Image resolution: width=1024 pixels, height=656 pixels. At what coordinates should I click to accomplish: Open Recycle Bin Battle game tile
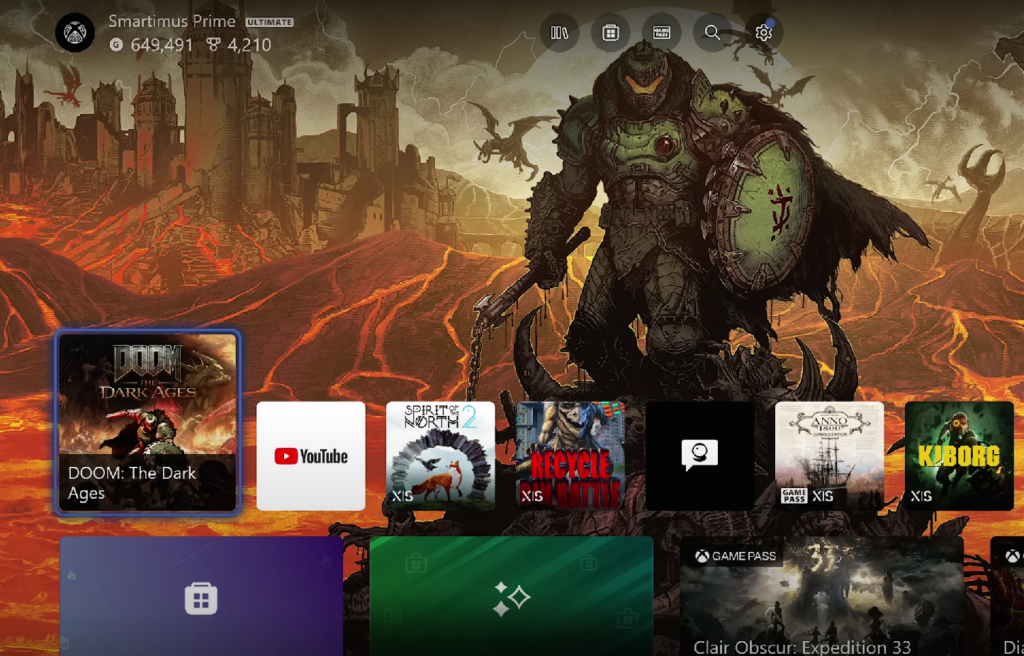click(x=570, y=456)
